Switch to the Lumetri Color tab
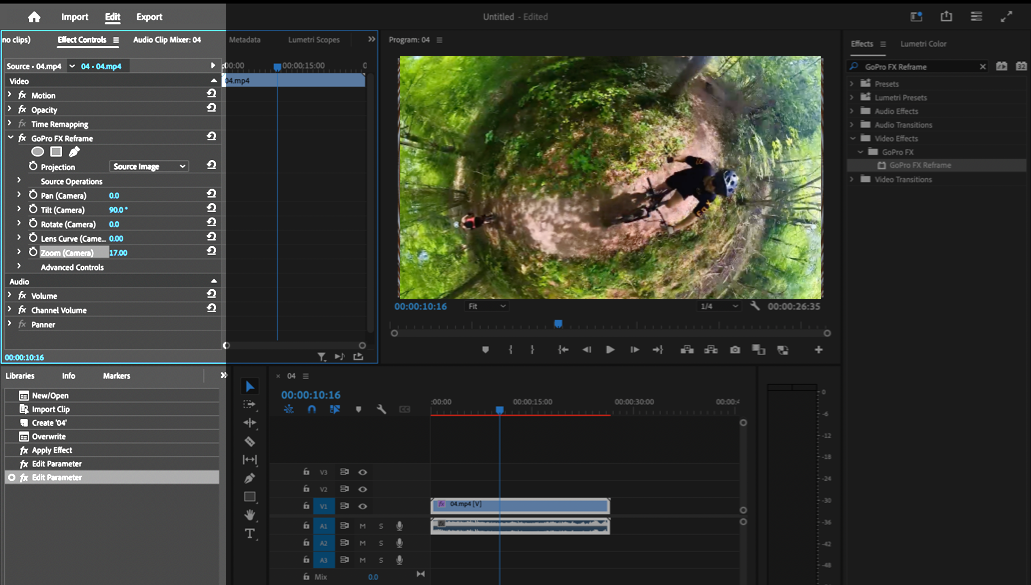The height and width of the screenshot is (585, 1031). click(923, 44)
